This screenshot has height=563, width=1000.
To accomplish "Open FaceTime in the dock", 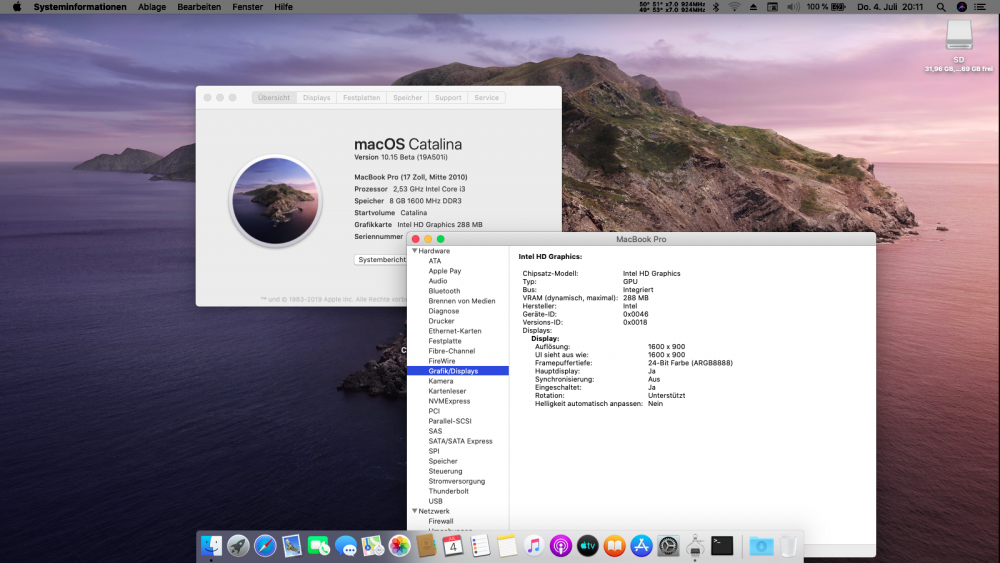I will 318,546.
